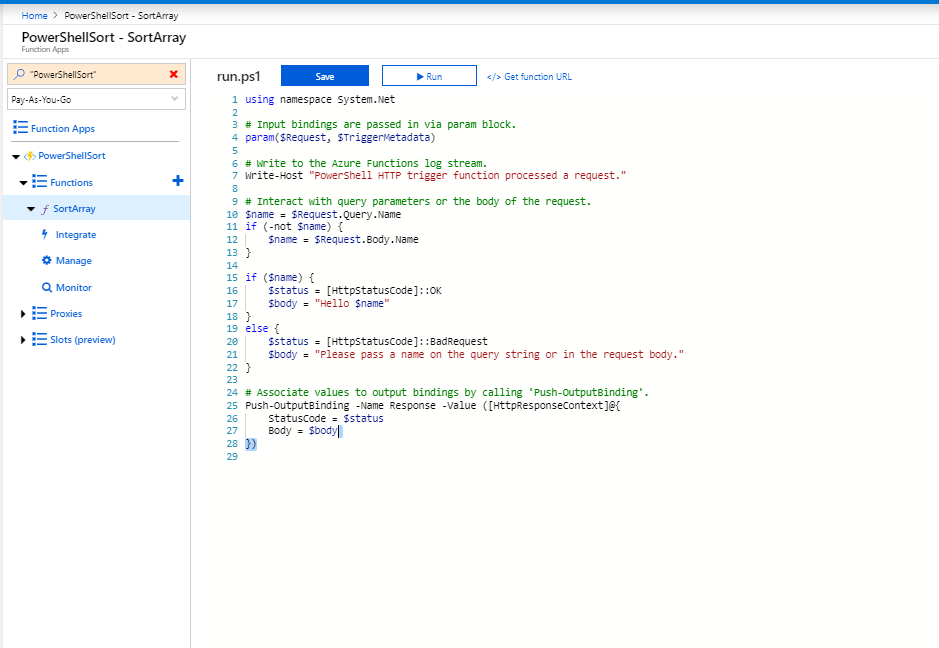Save the run.ps1 file
Viewport: 939px width, 648px height.
click(x=325, y=76)
